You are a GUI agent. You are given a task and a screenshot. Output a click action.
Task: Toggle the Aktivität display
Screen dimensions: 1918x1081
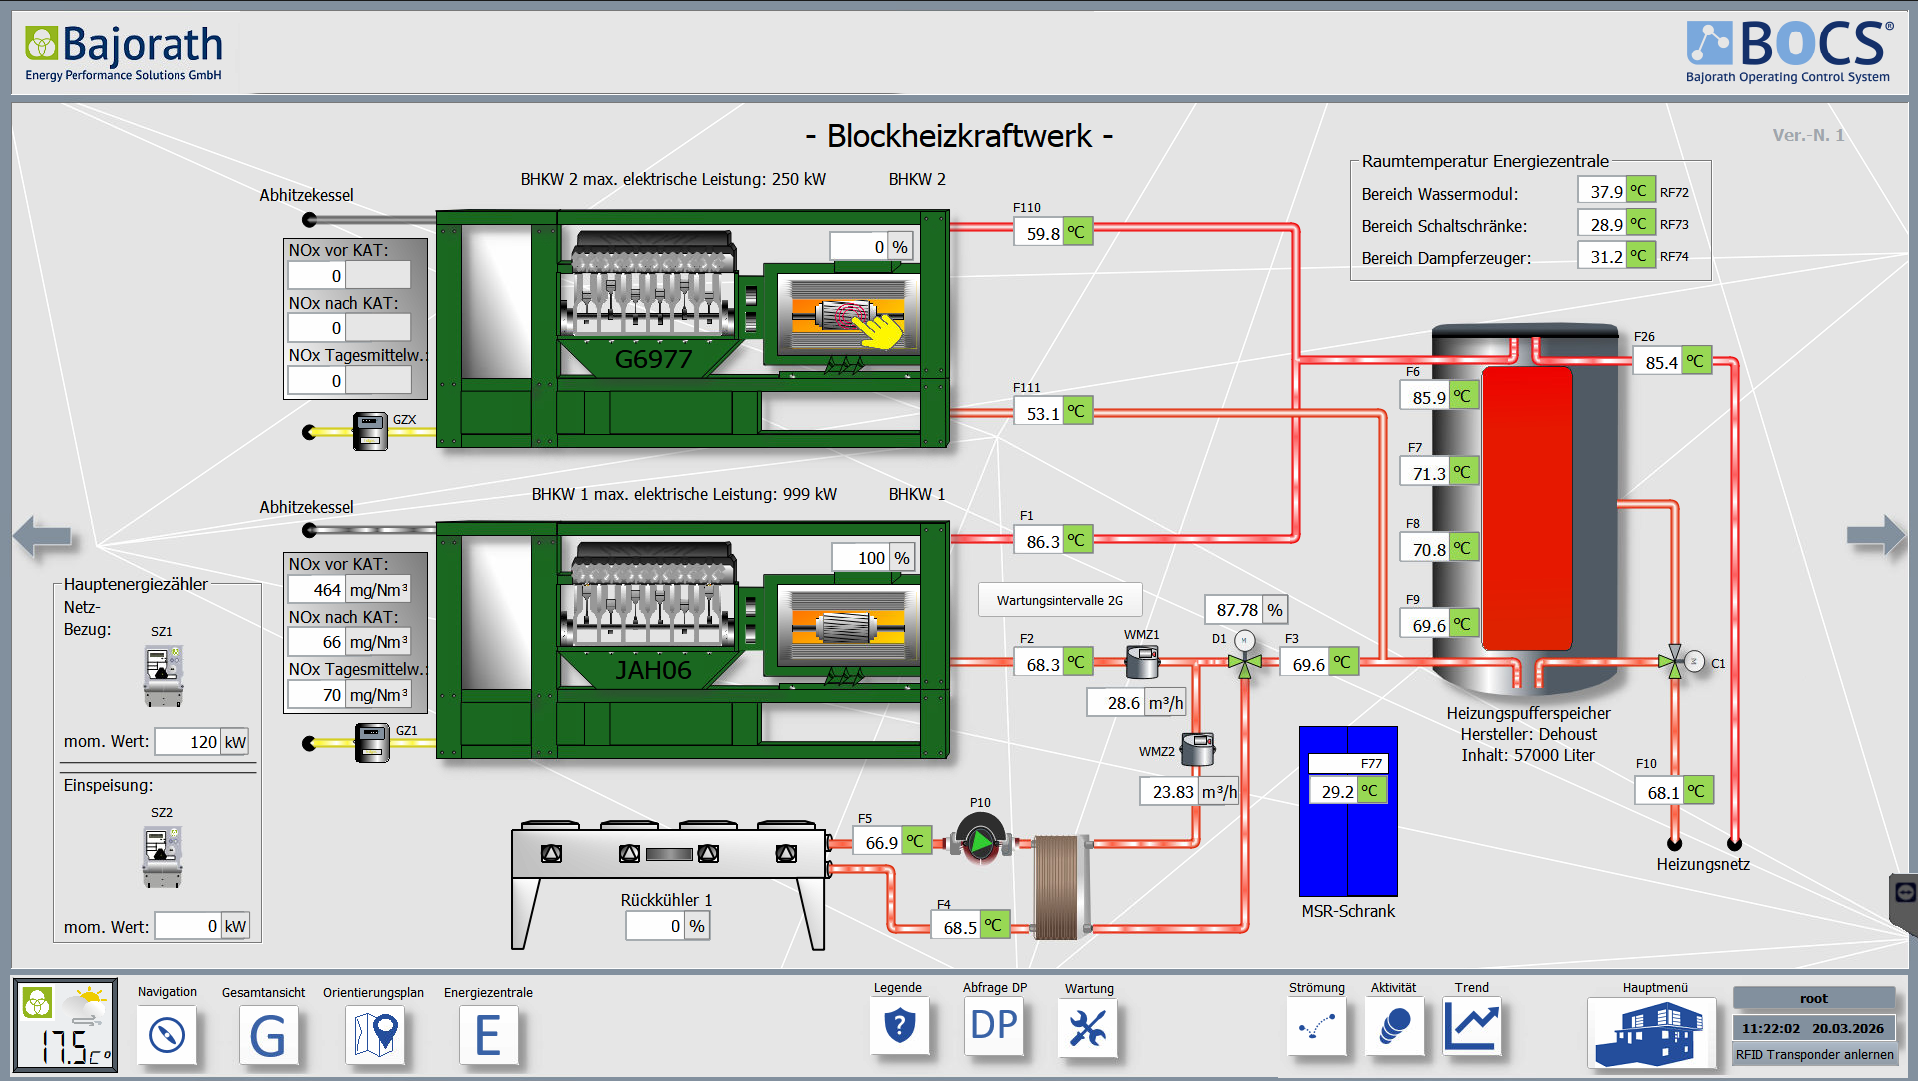(1394, 1027)
